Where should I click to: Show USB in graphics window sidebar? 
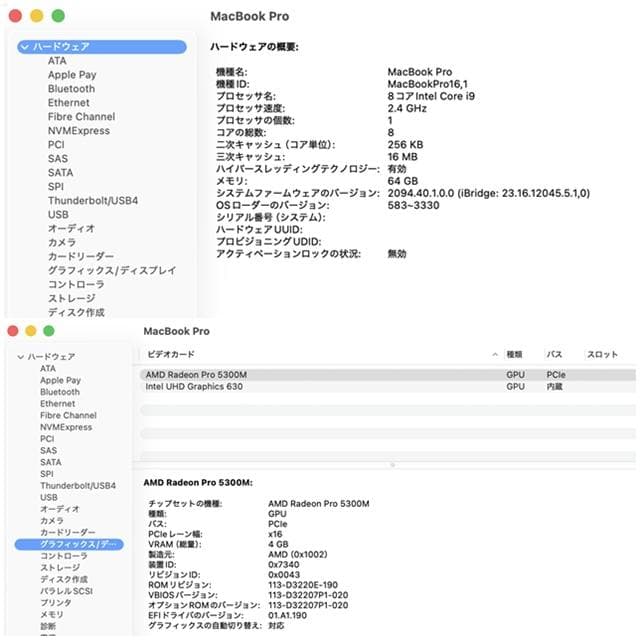click(x=49, y=498)
